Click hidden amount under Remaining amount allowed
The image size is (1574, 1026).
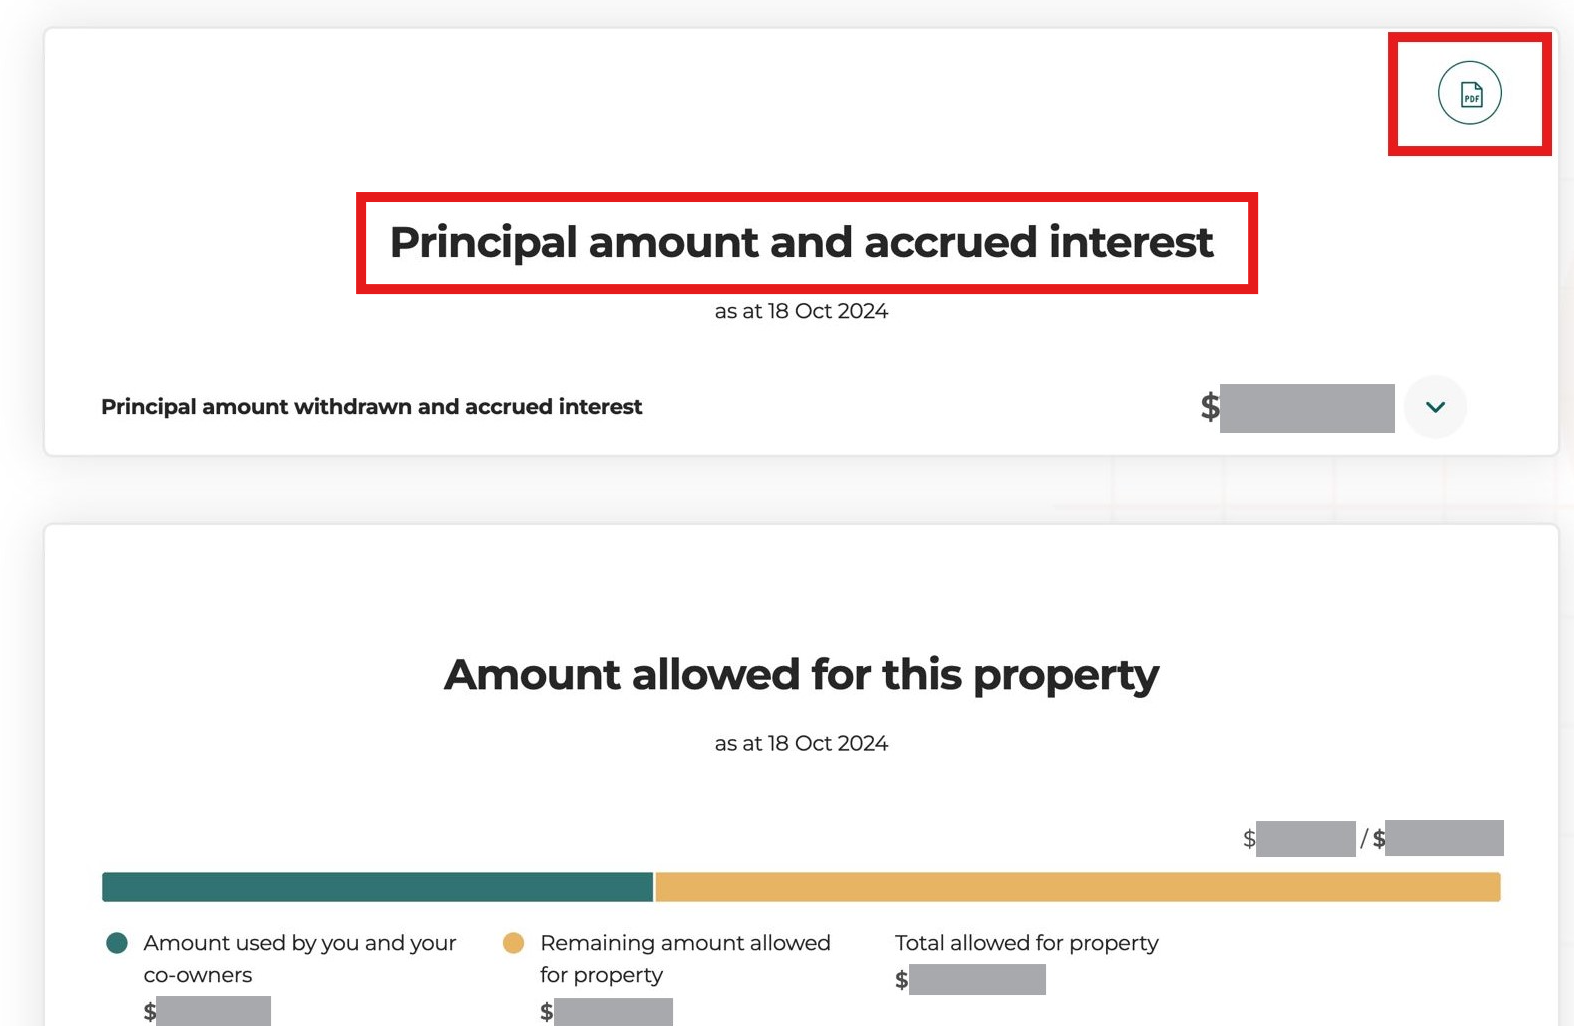coord(606,1012)
